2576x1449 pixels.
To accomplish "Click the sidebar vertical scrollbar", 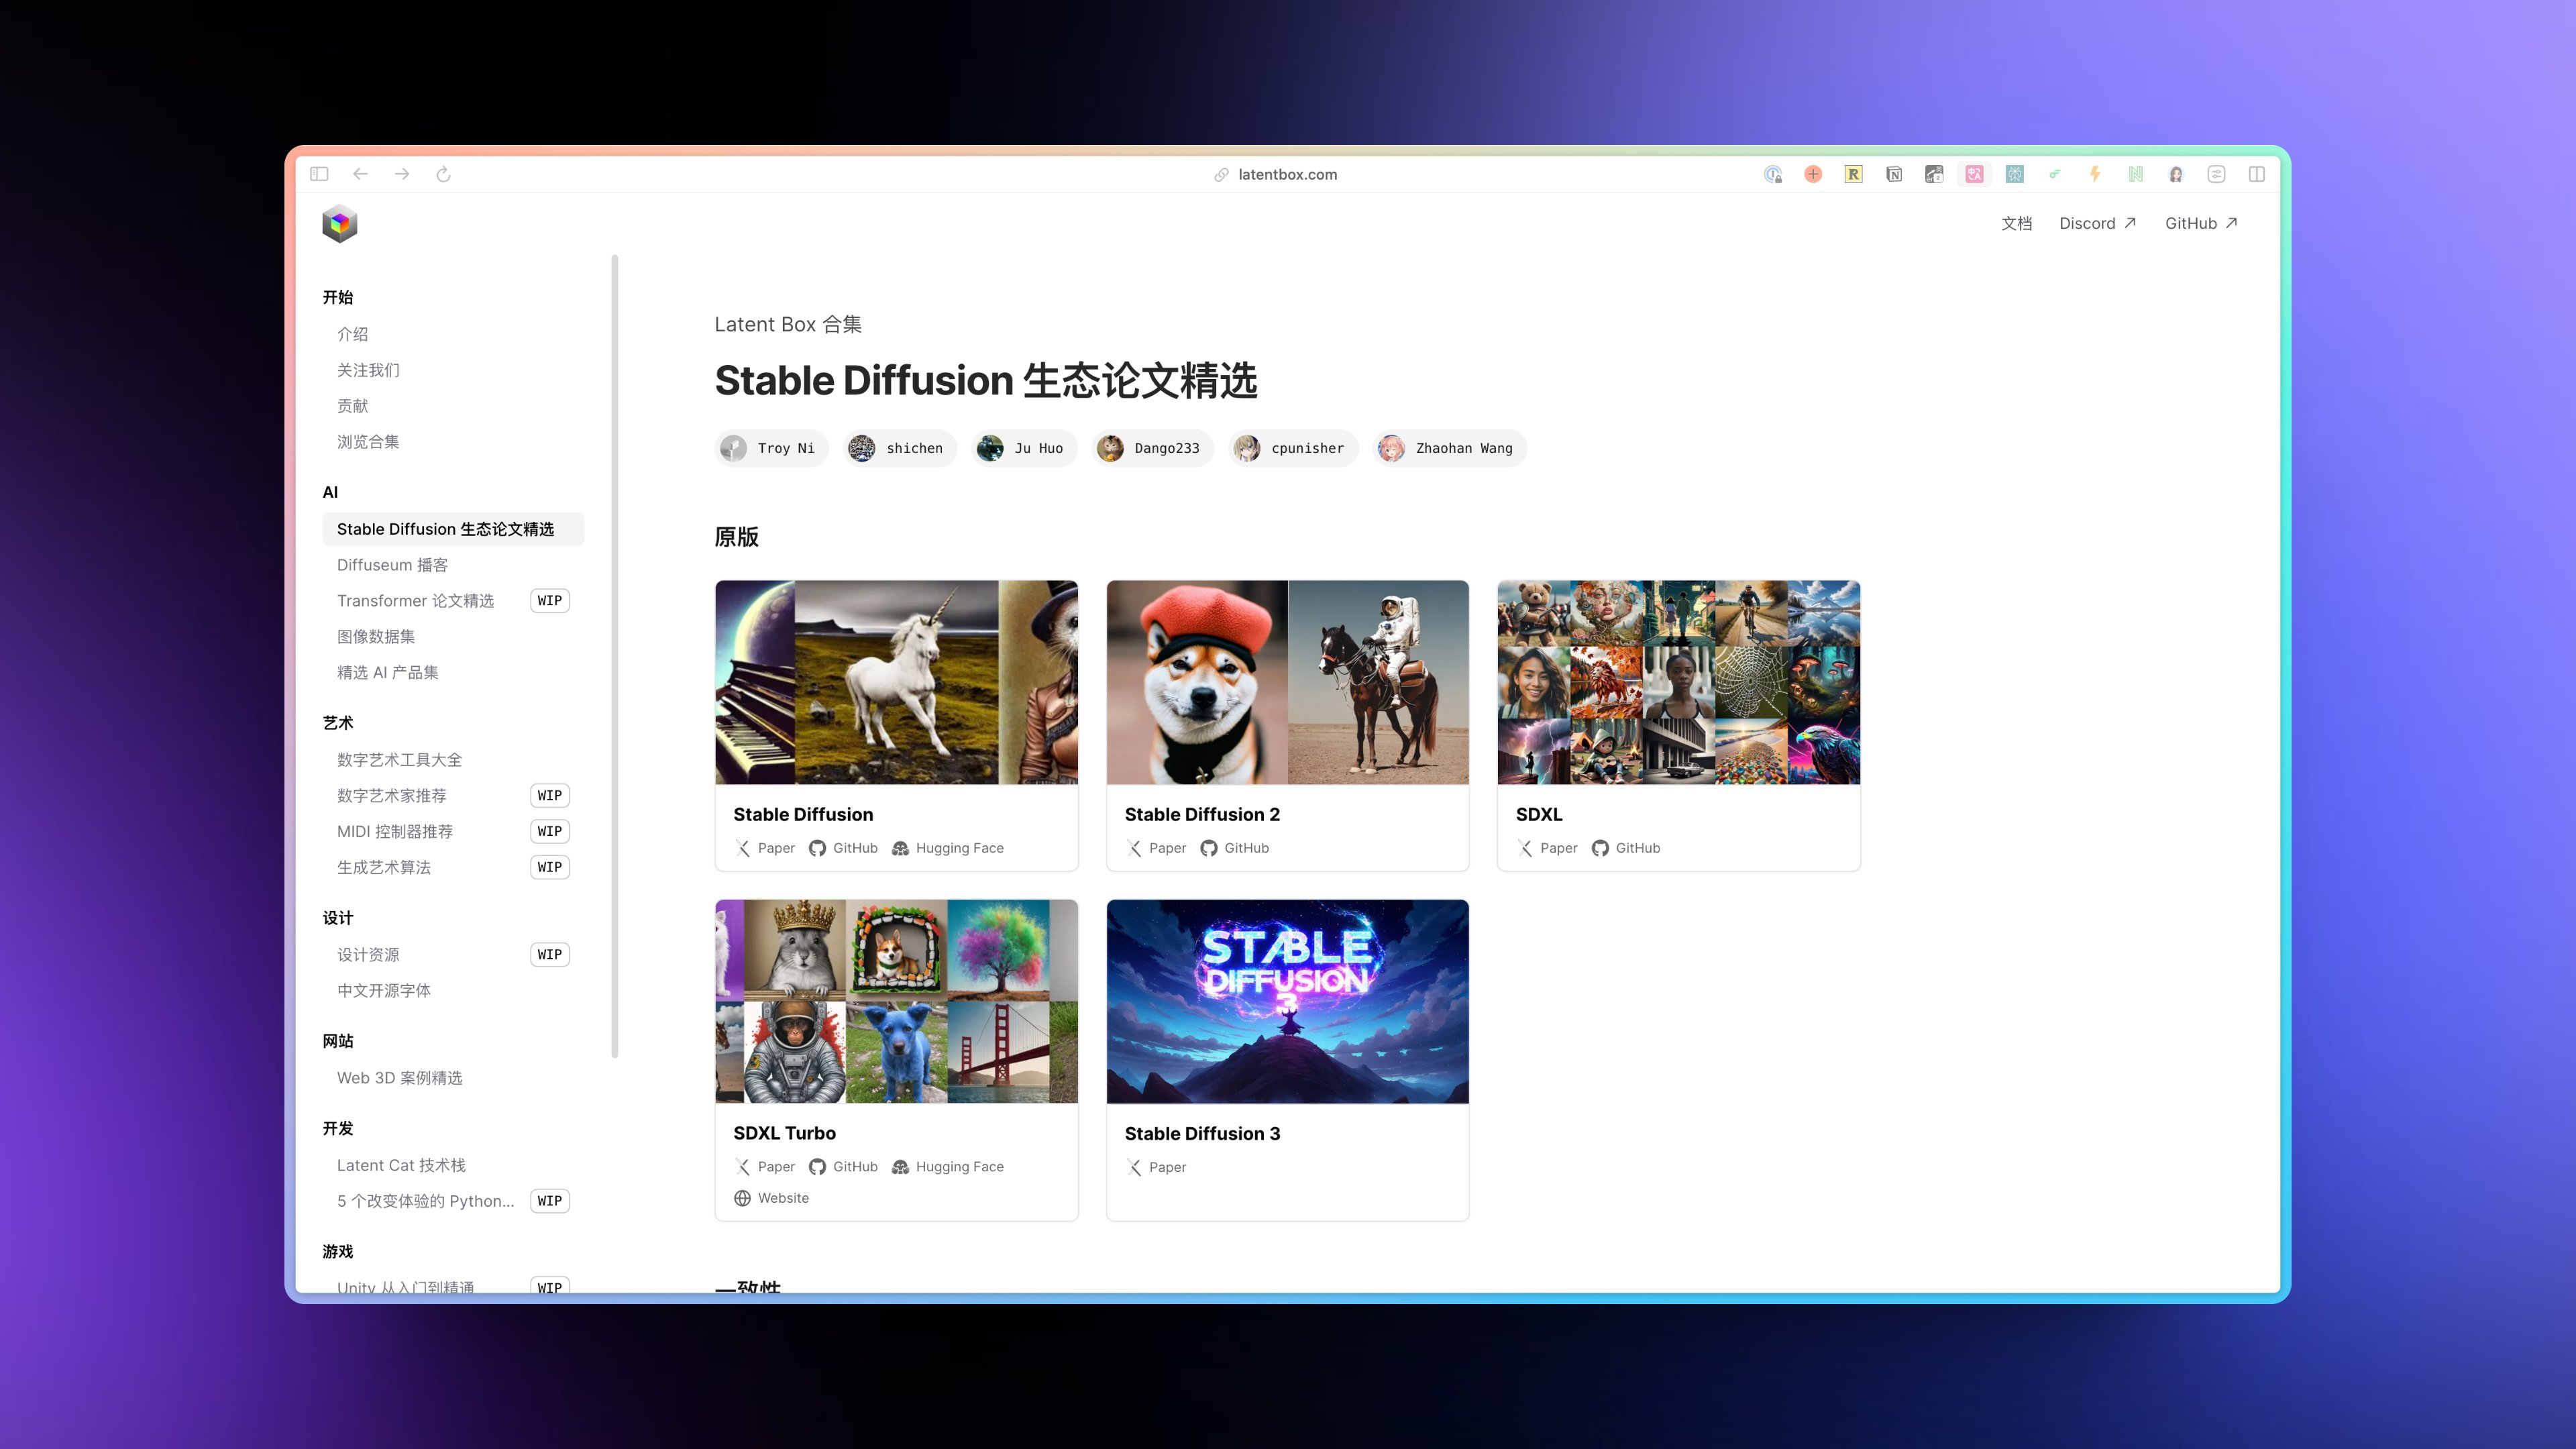I will [x=615, y=656].
